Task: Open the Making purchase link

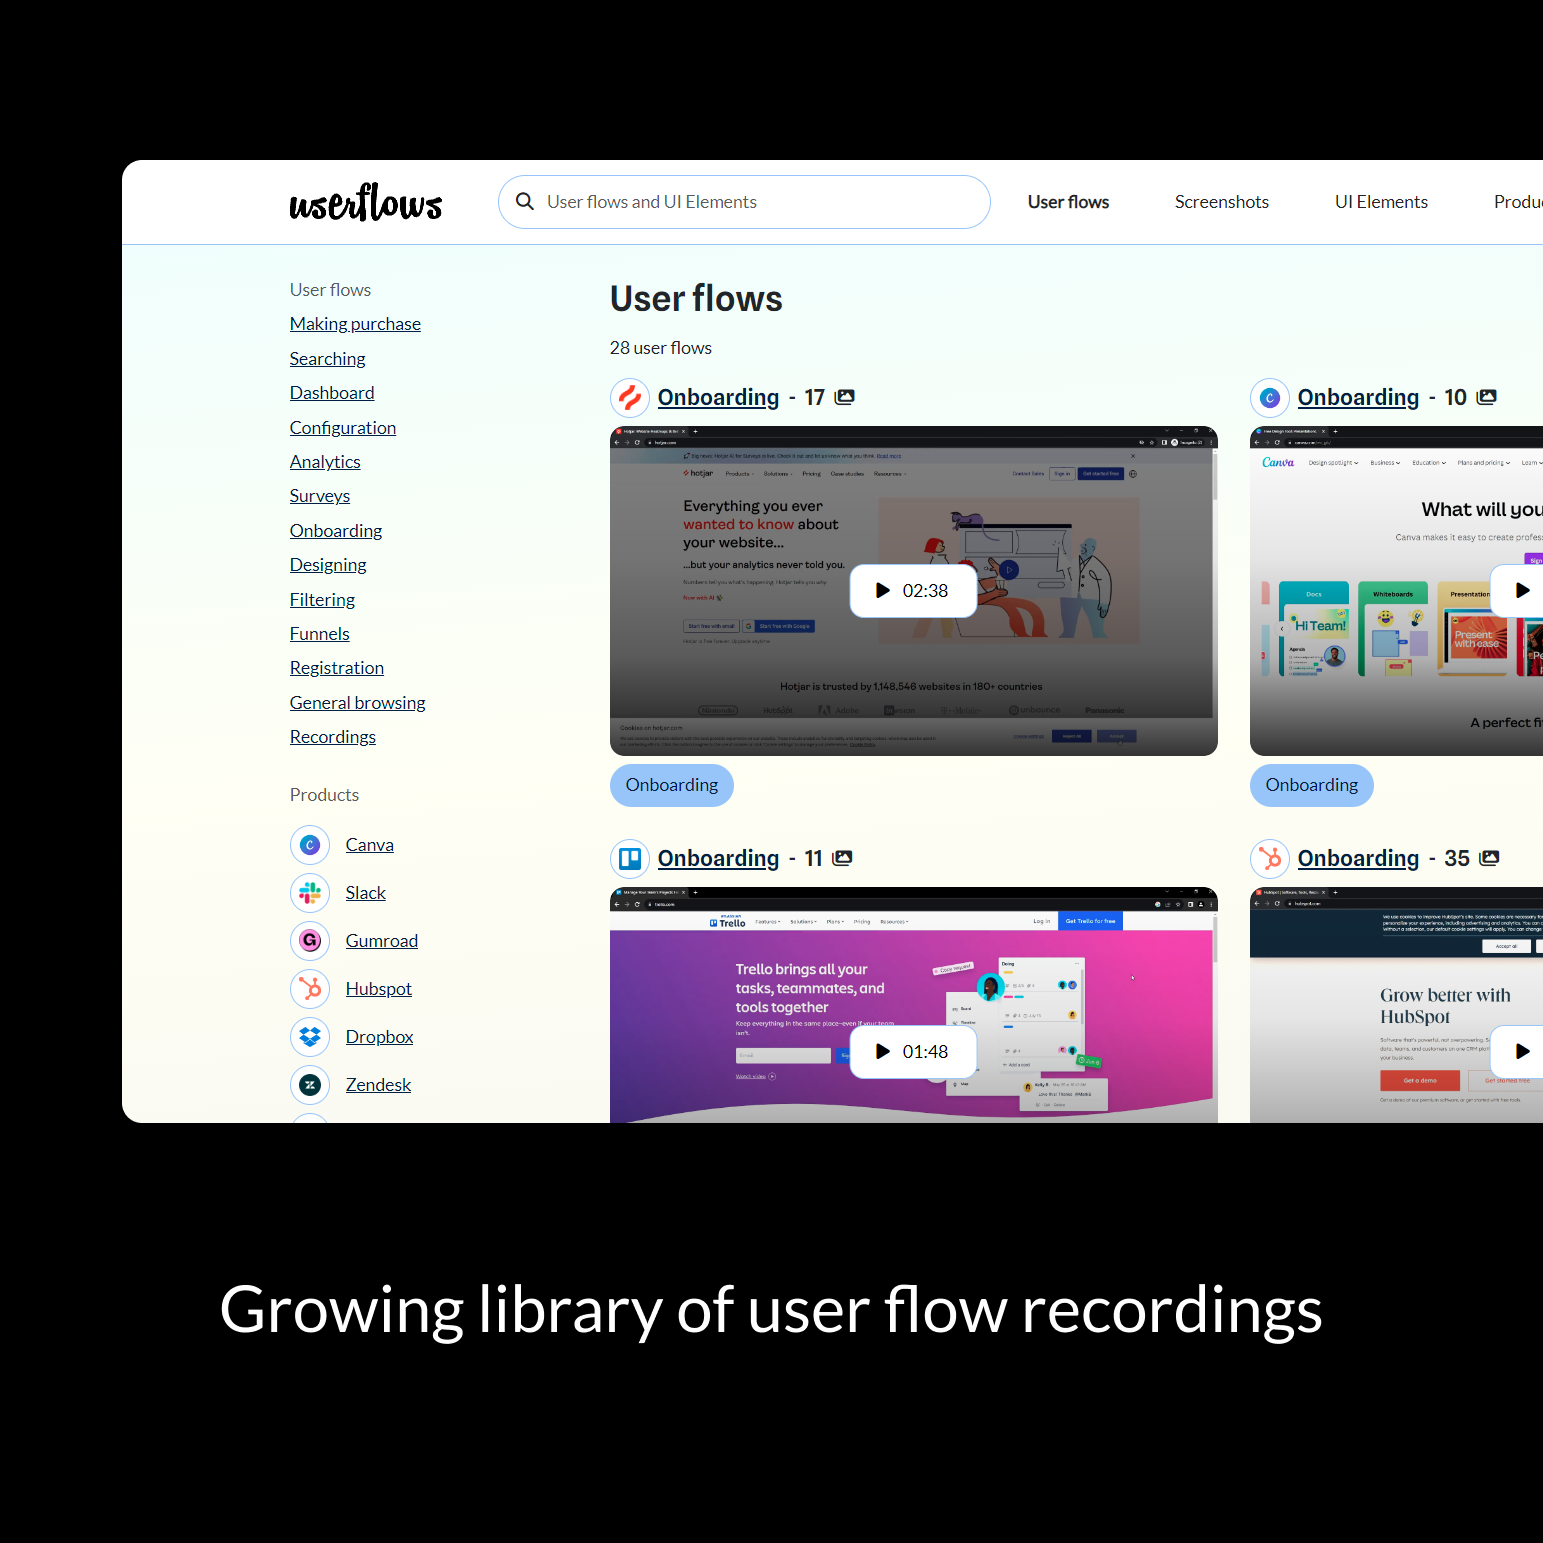Action: pyautogui.click(x=355, y=324)
